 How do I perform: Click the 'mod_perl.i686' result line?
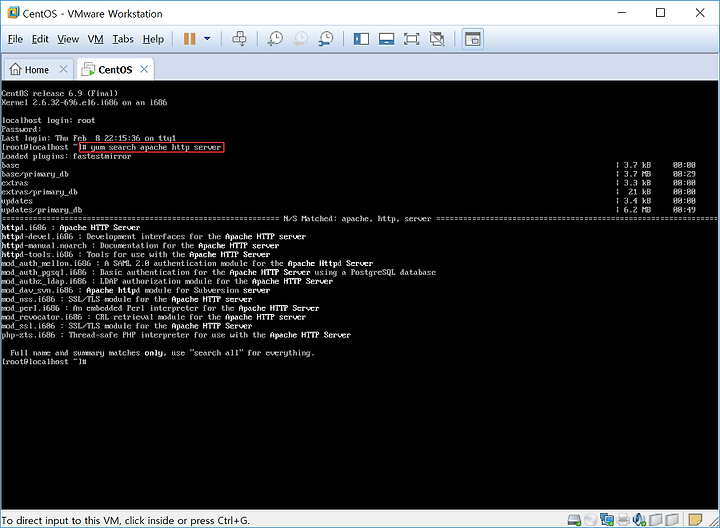[160, 308]
